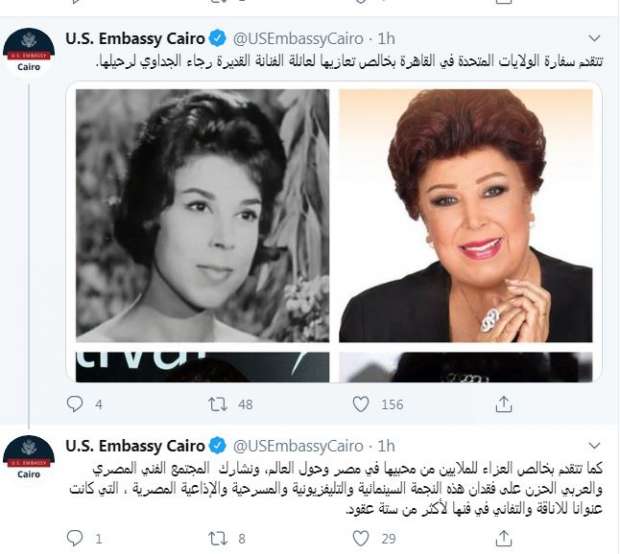Viewport: 620px width, 554px height.
Task: Click the 1h timestamp of first tweet
Action: click(386, 39)
